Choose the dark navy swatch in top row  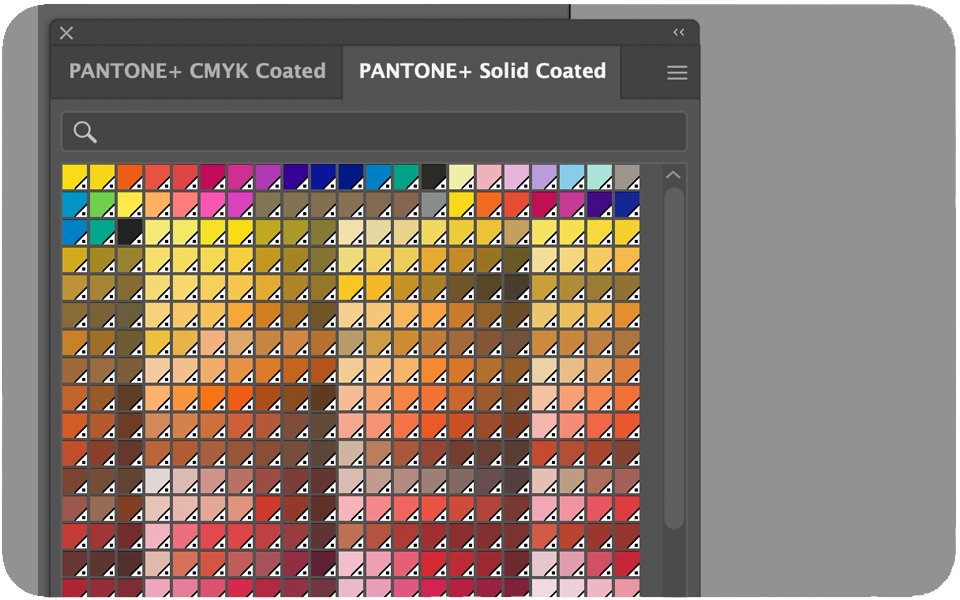351,177
